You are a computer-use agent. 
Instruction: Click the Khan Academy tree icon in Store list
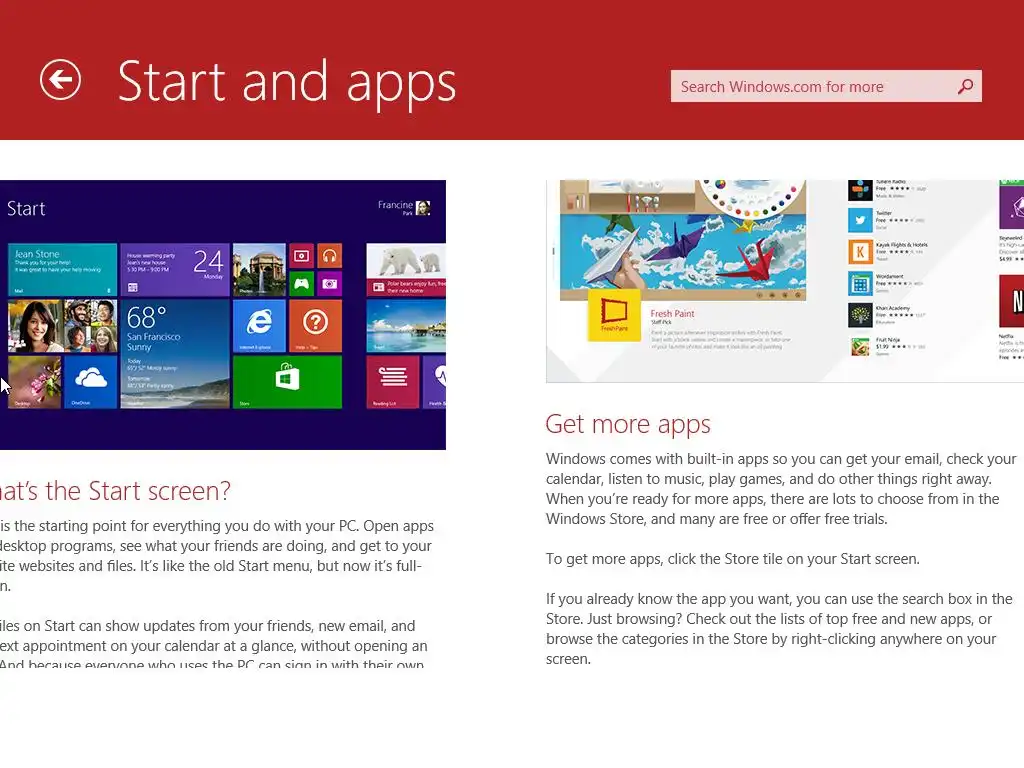coord(860,315)
